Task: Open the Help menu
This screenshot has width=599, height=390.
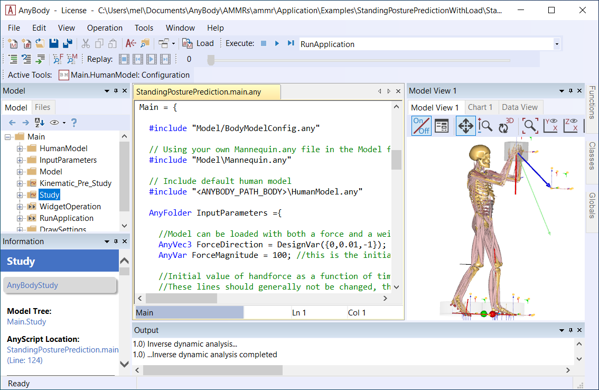Action: pos(215,28)
